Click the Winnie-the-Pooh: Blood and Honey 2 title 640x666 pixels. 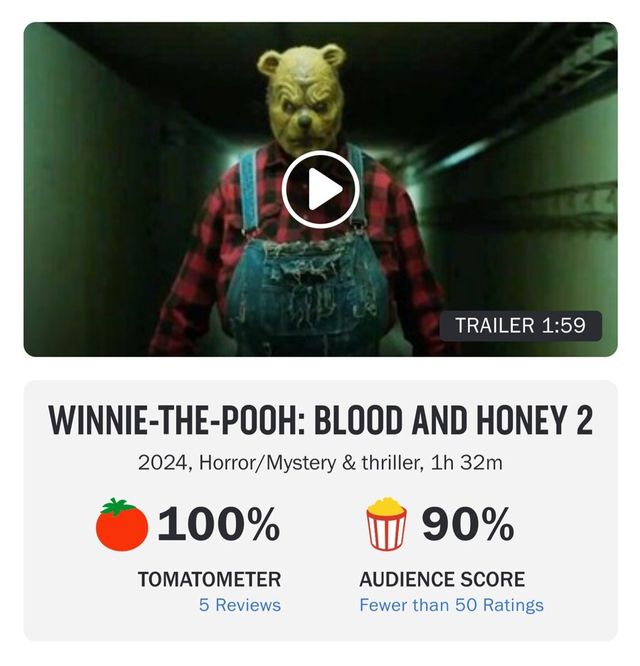pyautogui.click(x=321, y=420)
